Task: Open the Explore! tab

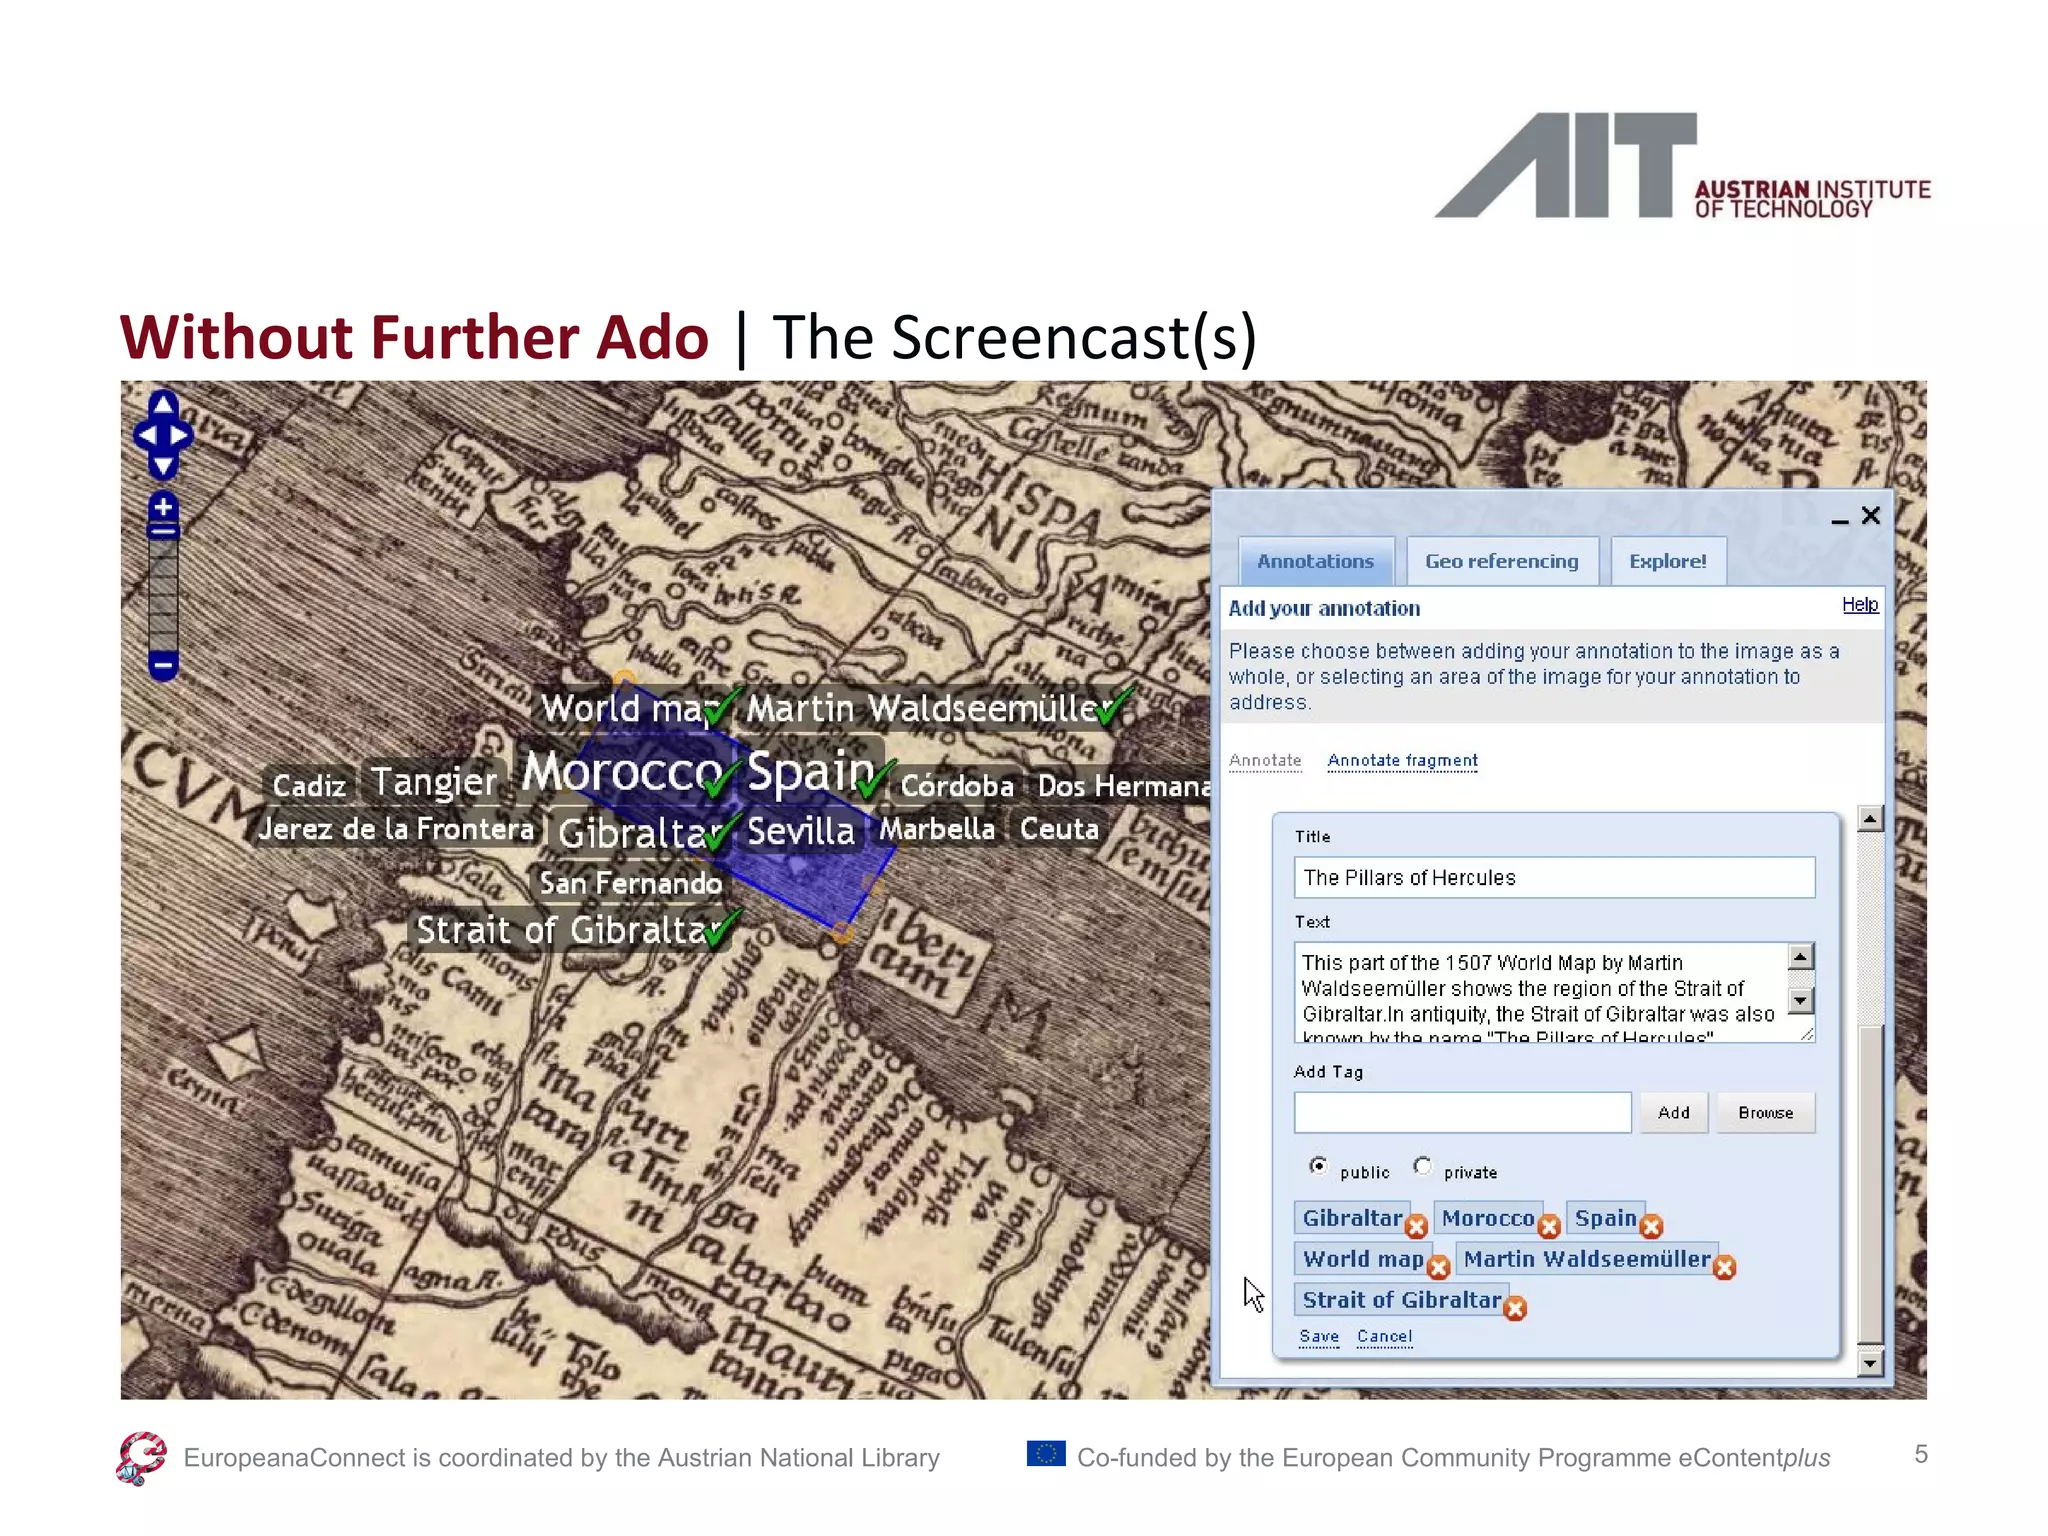Action: (x=1667, y=561)
